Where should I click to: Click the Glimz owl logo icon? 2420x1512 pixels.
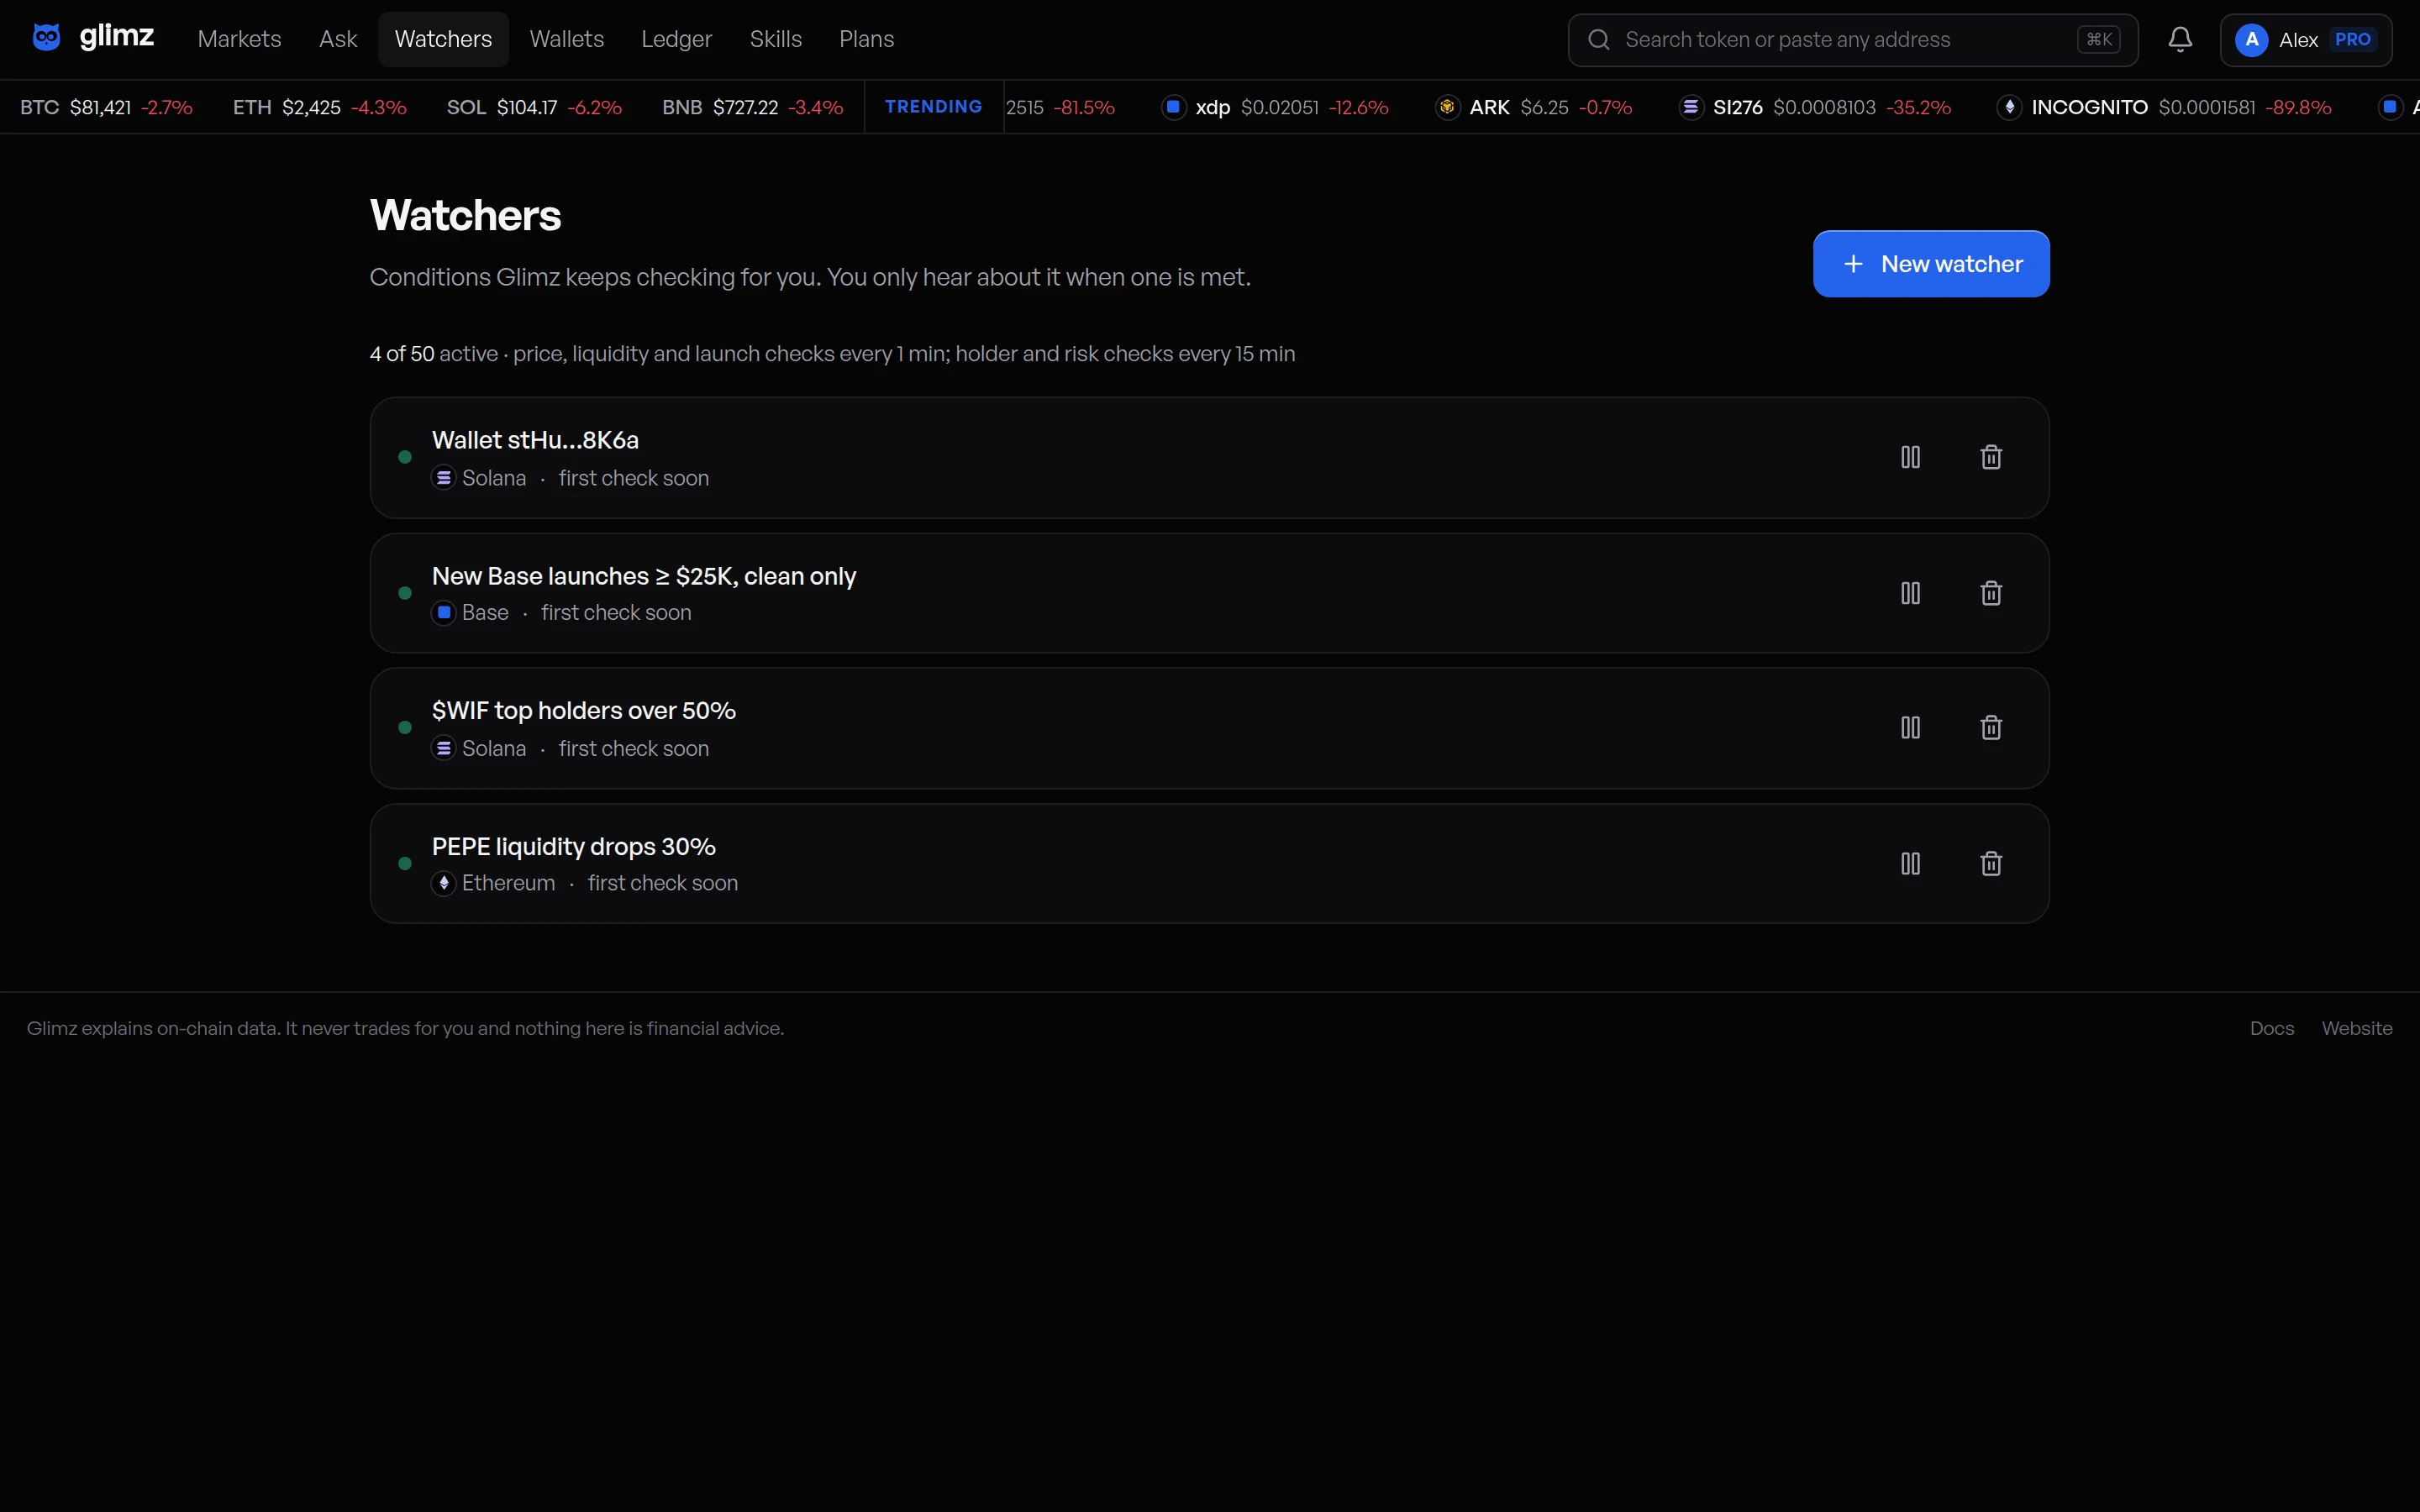(46, 38)
